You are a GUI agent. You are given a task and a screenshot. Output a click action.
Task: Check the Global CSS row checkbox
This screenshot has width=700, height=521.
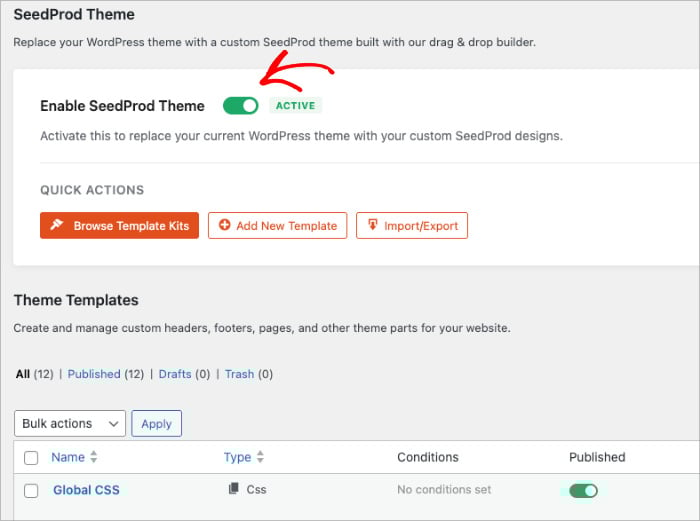click(31, 490)
